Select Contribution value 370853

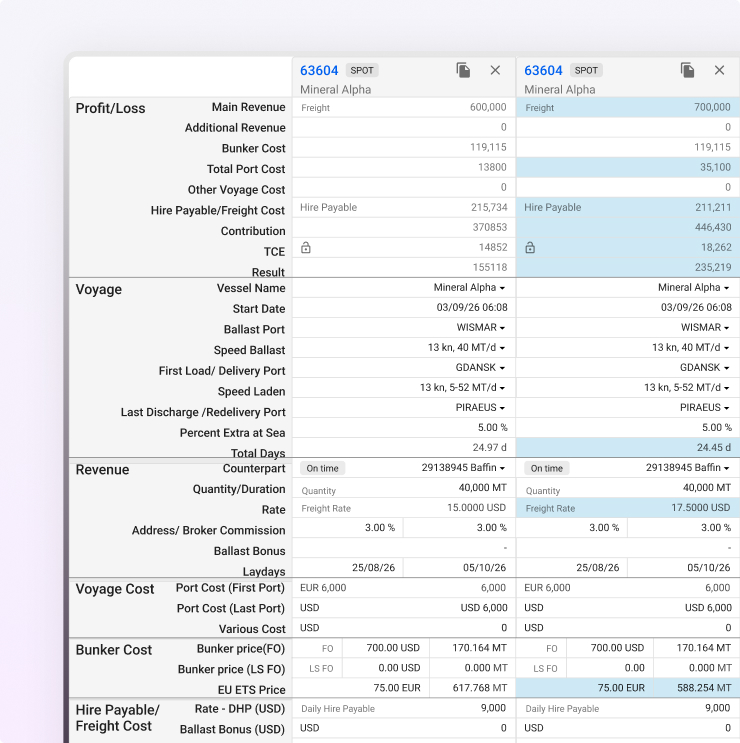click(489, 227)
